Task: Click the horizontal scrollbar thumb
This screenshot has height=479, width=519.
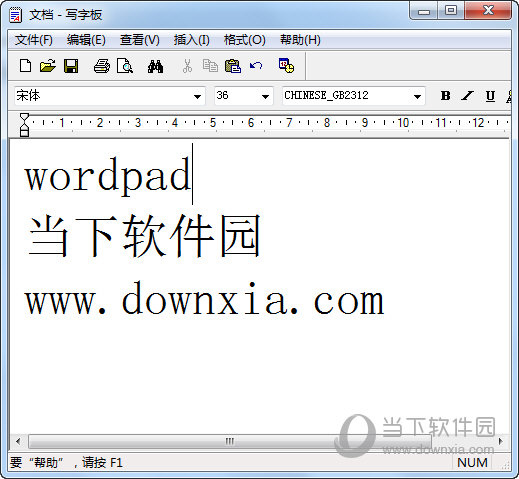Action: [230, 442]
